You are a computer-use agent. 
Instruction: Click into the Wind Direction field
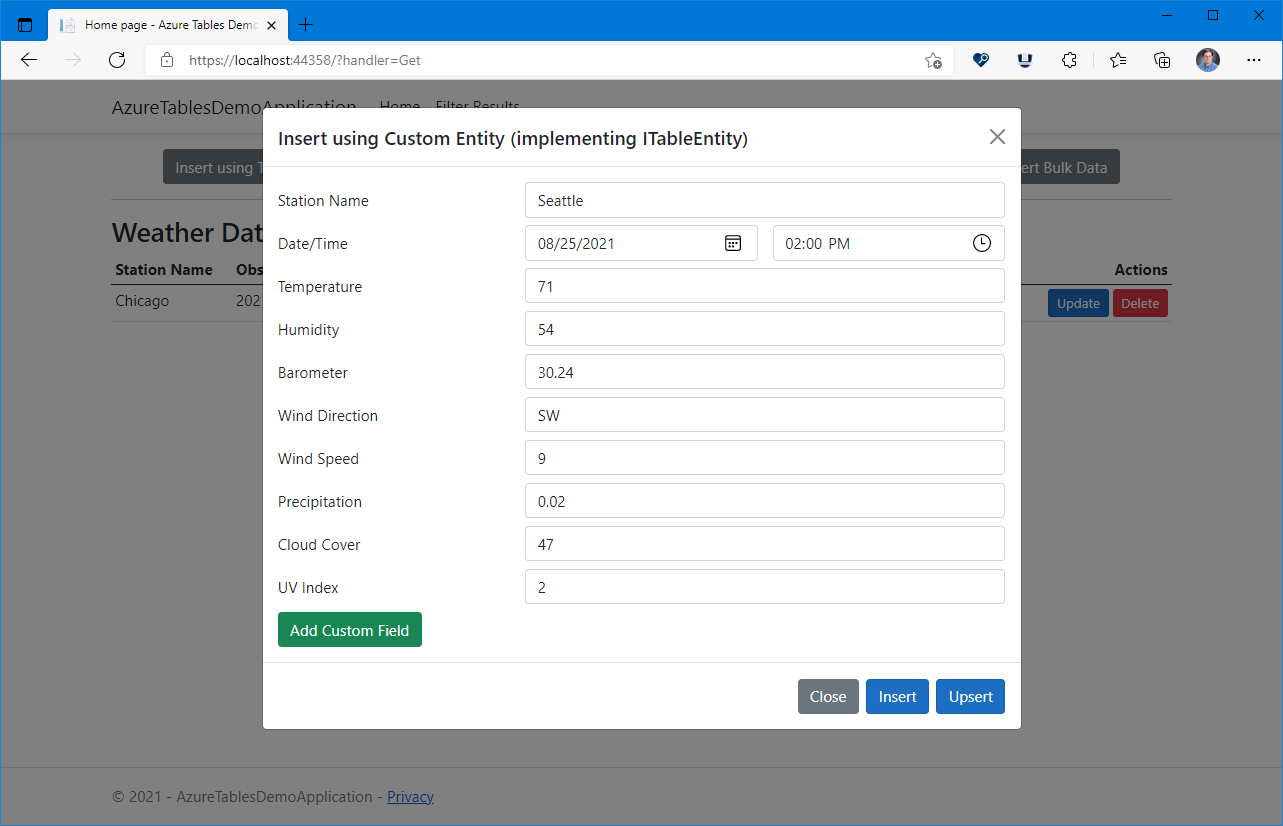tap(764, 415)
